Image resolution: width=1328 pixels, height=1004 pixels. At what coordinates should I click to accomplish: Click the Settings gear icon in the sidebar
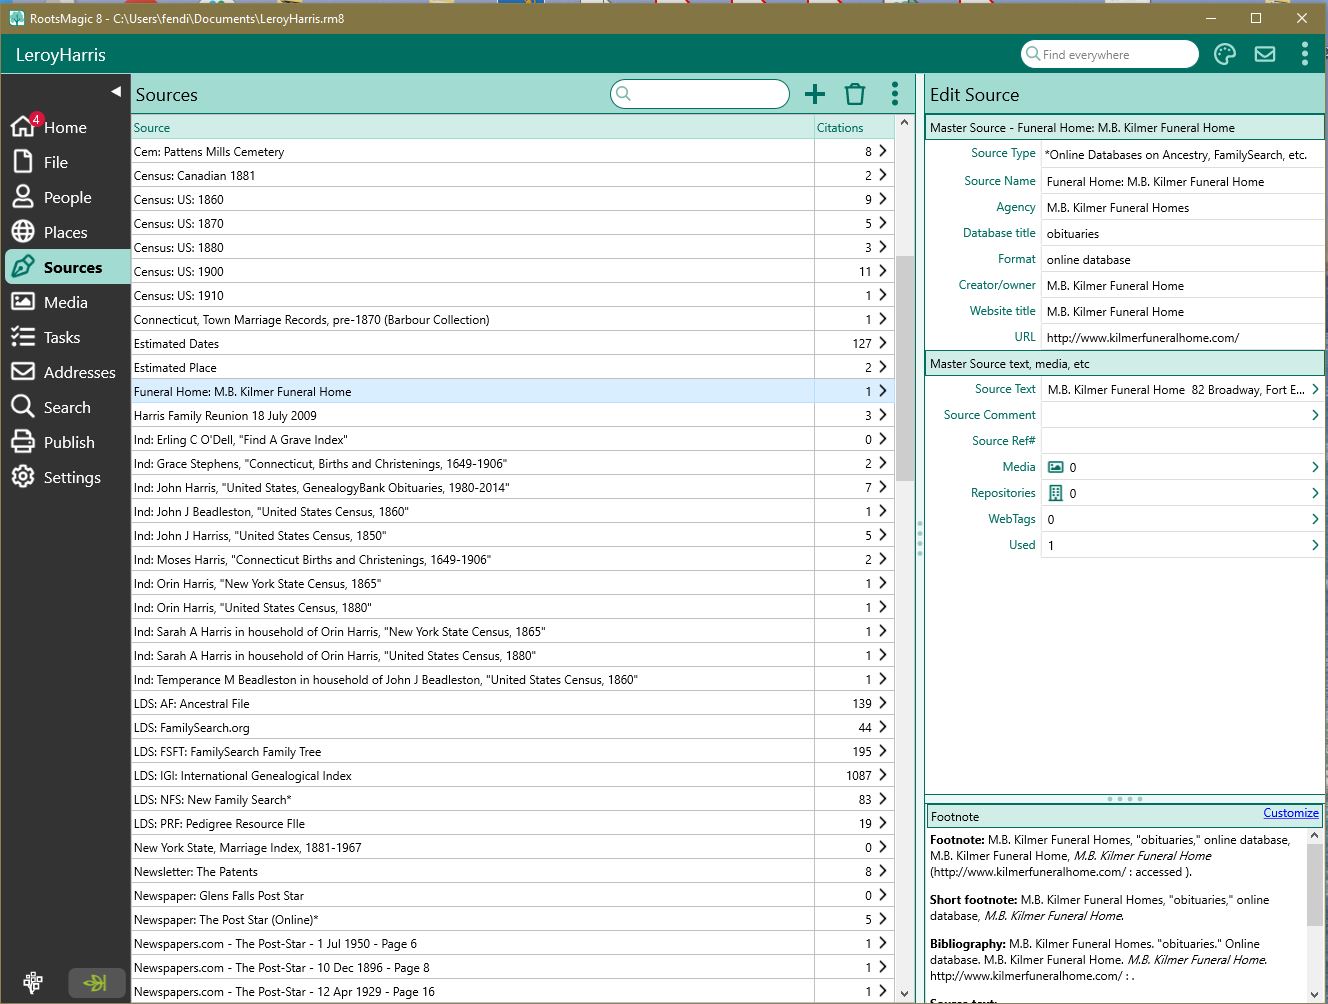point(23,477)
